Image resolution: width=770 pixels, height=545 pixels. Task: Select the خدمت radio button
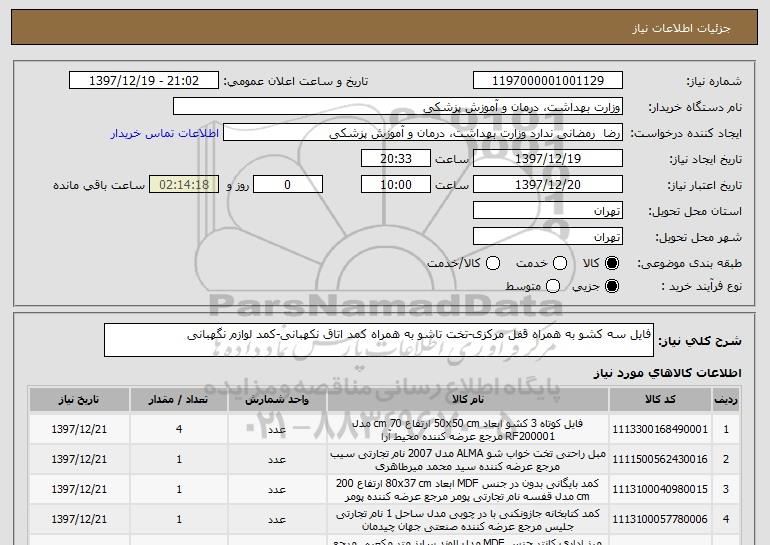[560, 263]
